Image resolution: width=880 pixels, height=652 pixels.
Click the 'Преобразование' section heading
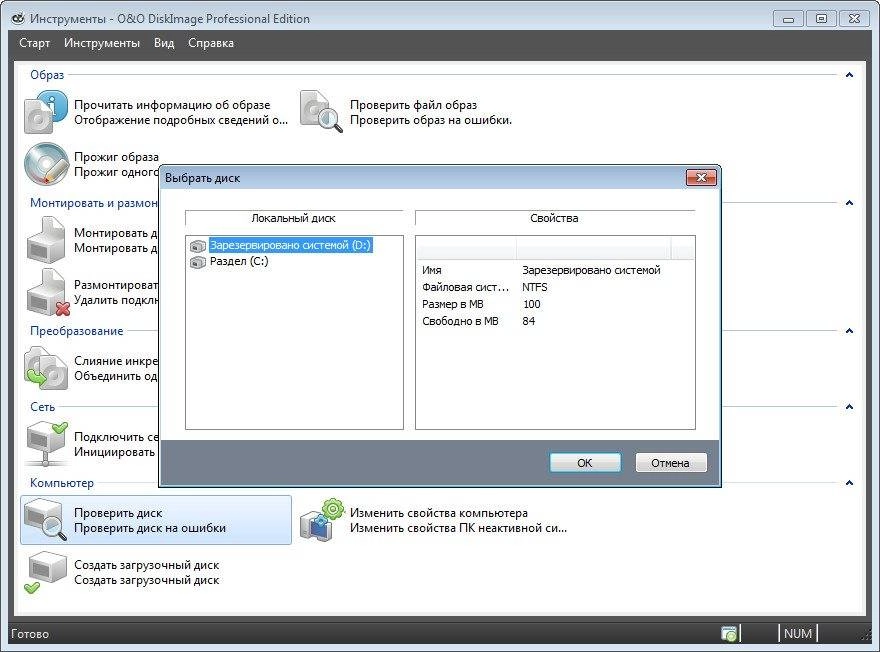pyautogui.click(x=76, y=331)
